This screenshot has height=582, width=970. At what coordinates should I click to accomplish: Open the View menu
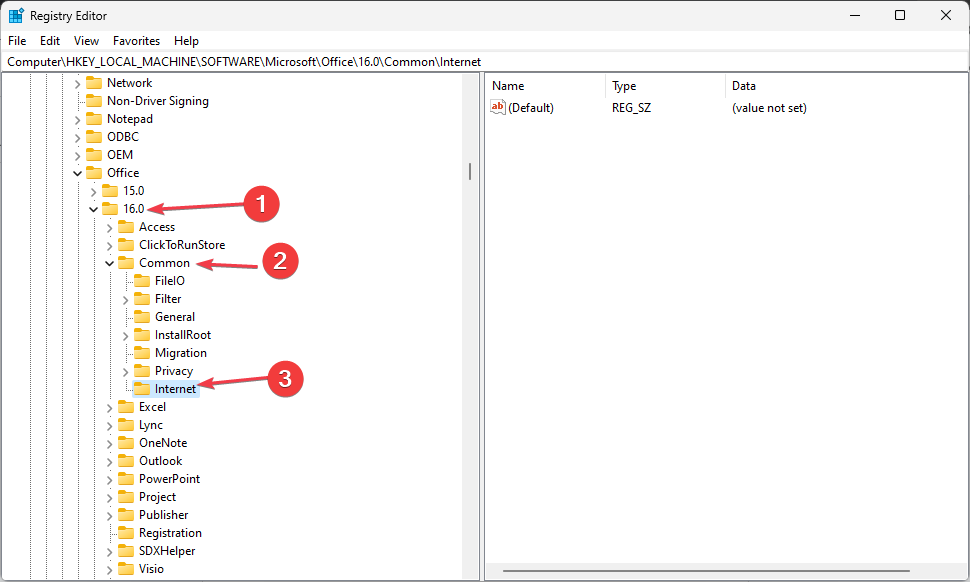87,41
